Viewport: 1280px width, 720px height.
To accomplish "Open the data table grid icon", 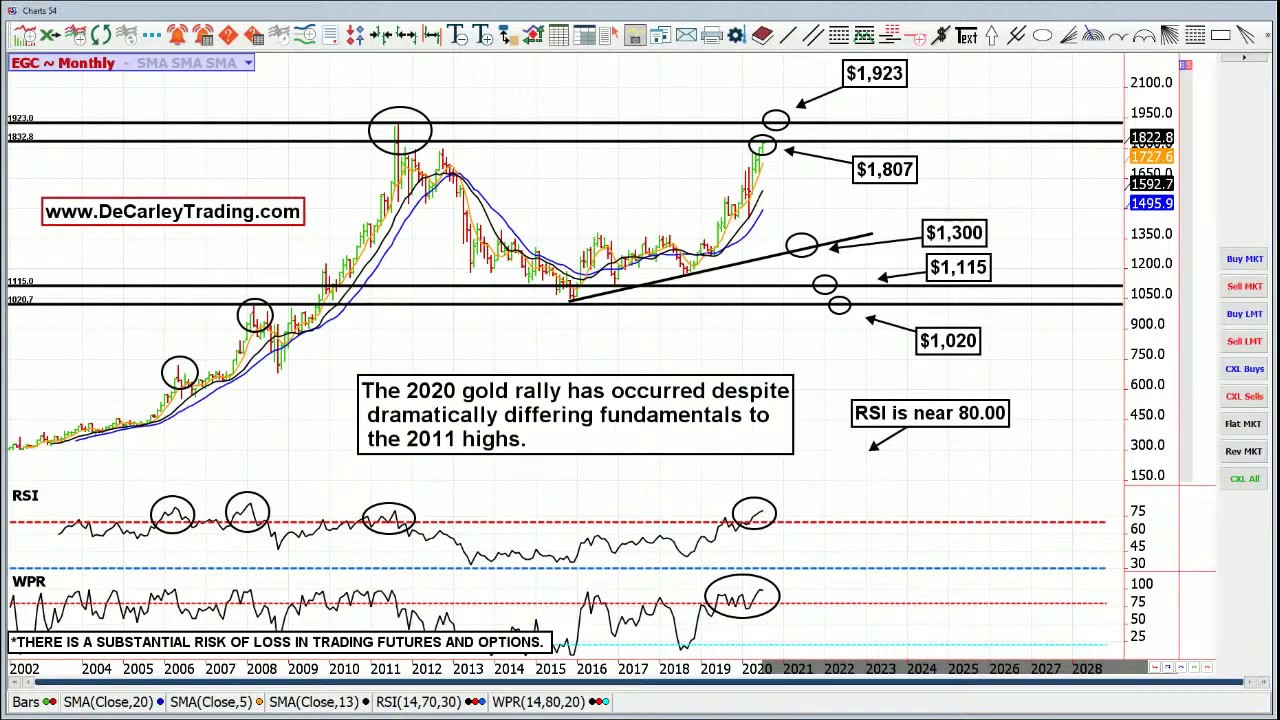I will (558, 36).
